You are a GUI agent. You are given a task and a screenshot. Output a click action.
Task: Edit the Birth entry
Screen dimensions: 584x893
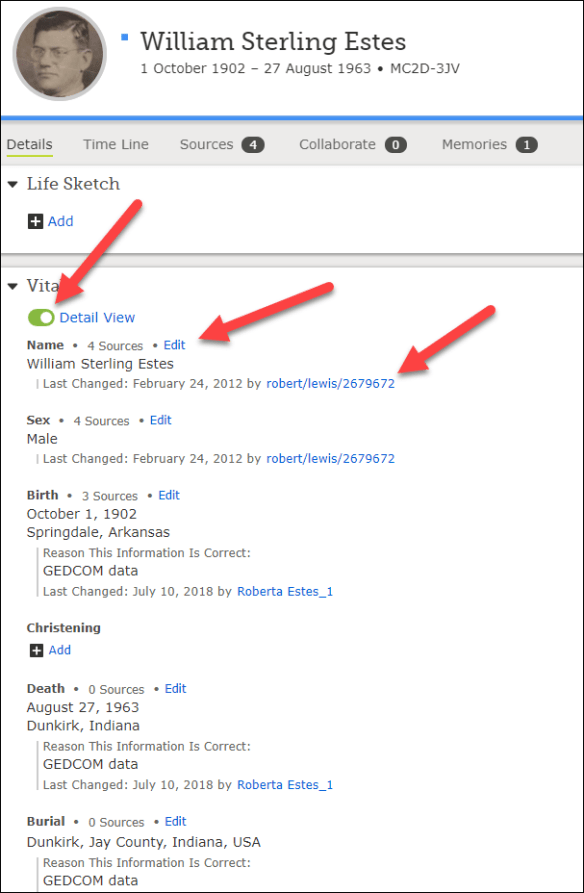169,495
